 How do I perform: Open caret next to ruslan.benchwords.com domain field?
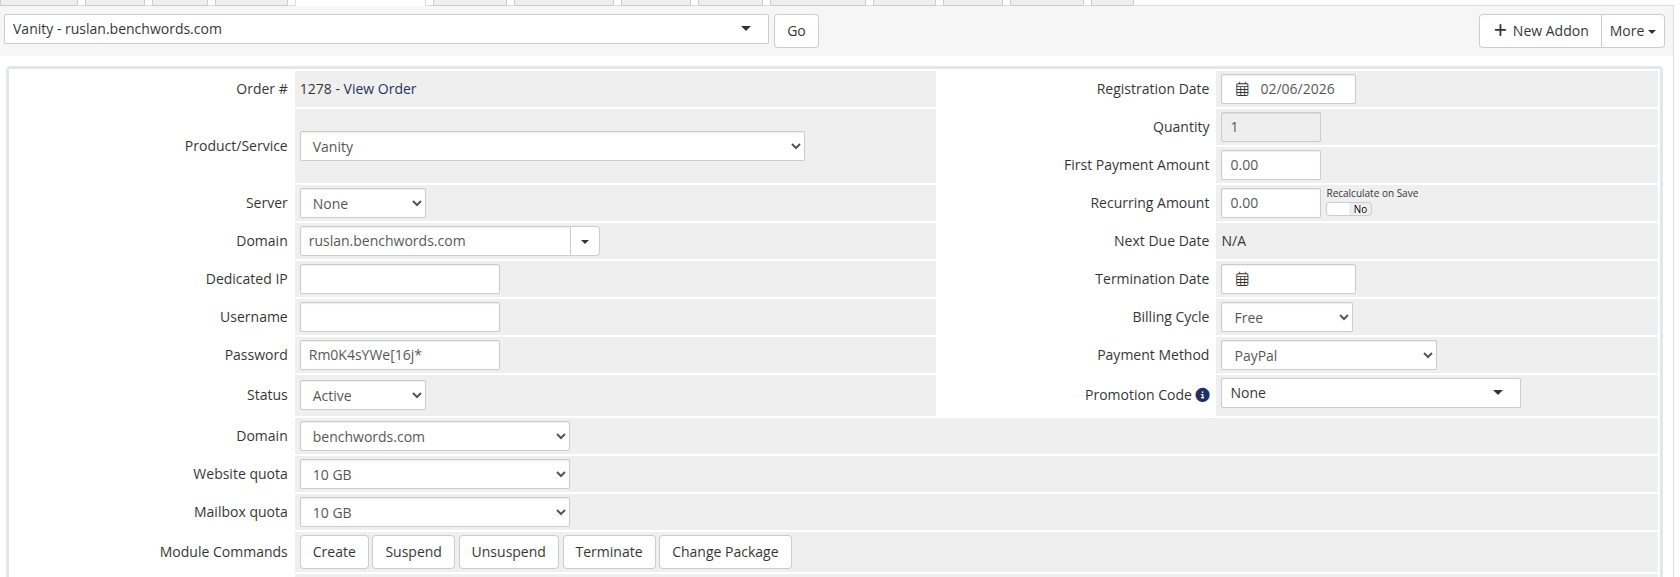pyautogui.click(x=585, y=241)
